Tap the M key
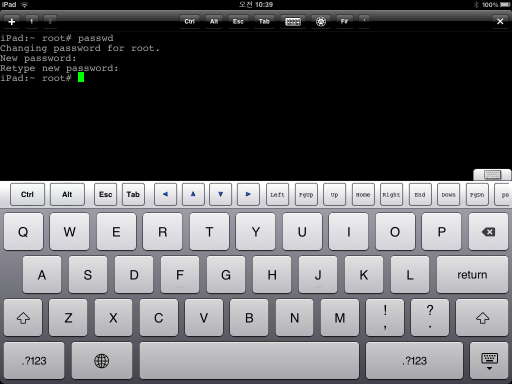This screenshot has width=512, height=384. (x=340, y=318)
